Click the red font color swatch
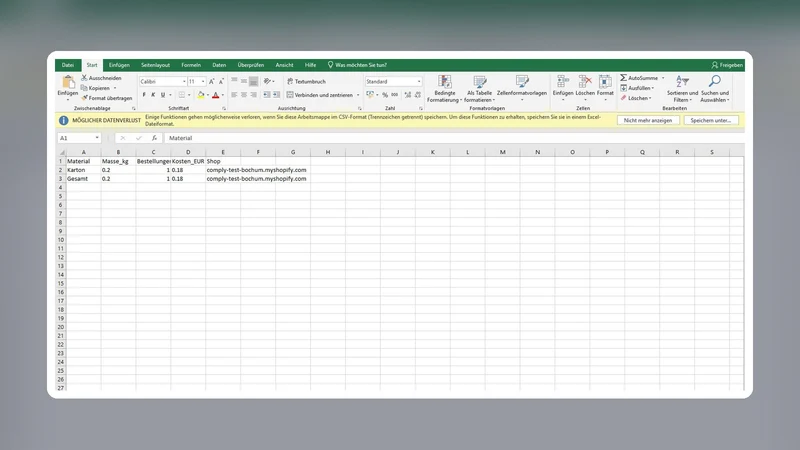The height and width of the screenshot is (450, 800). point(215,95)
